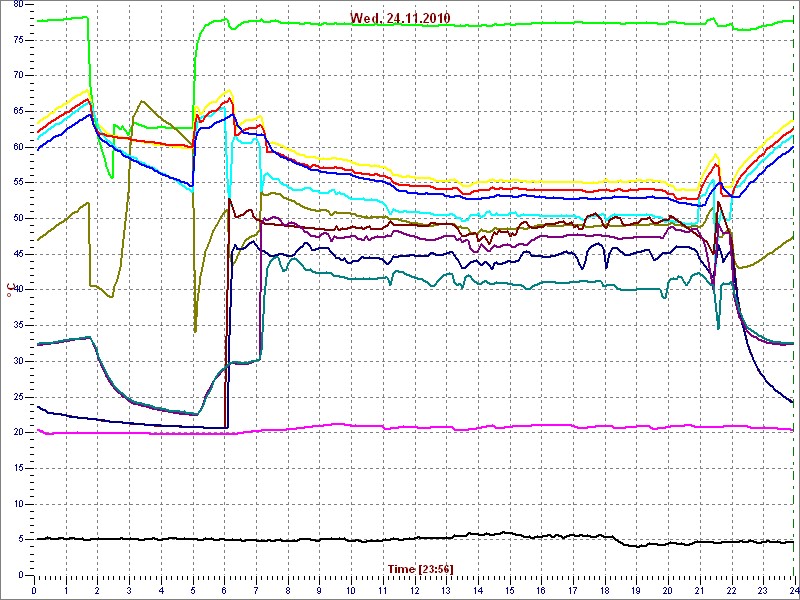The height and width of the screenshot is (600, 800).
Task: Click hour 1 label on time axis
Action: pos(66,590)
